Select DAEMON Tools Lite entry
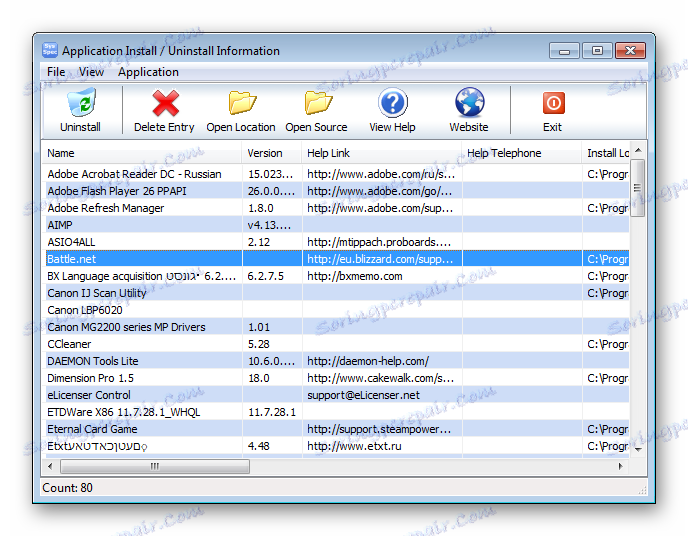 (336, 361)
